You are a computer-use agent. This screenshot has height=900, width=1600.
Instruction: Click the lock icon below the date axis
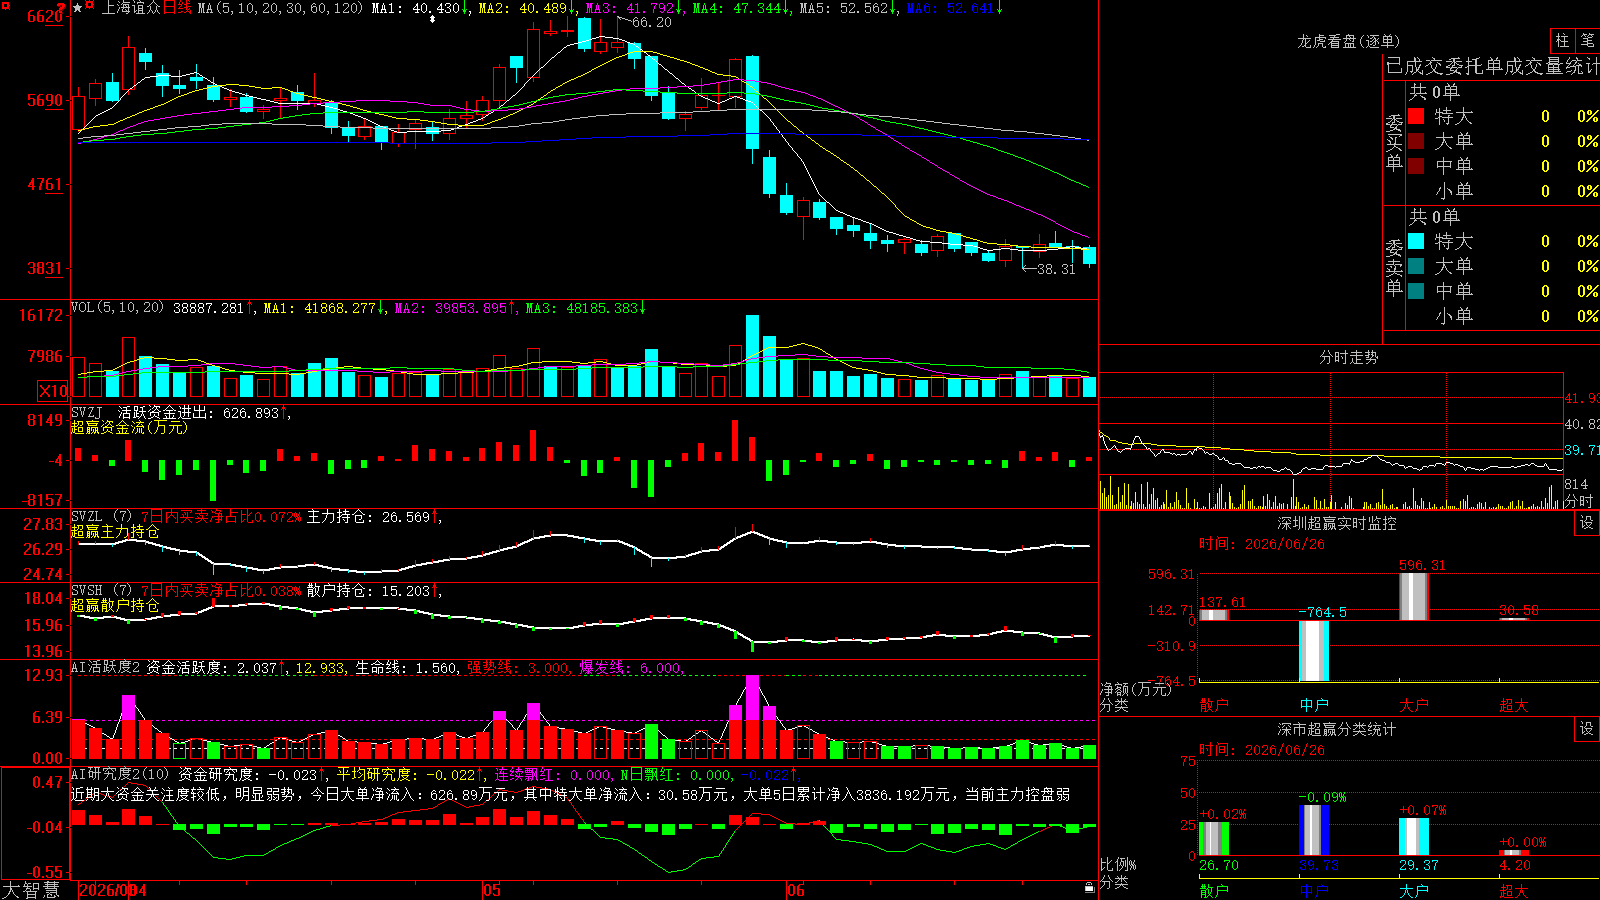[1089, 888]
